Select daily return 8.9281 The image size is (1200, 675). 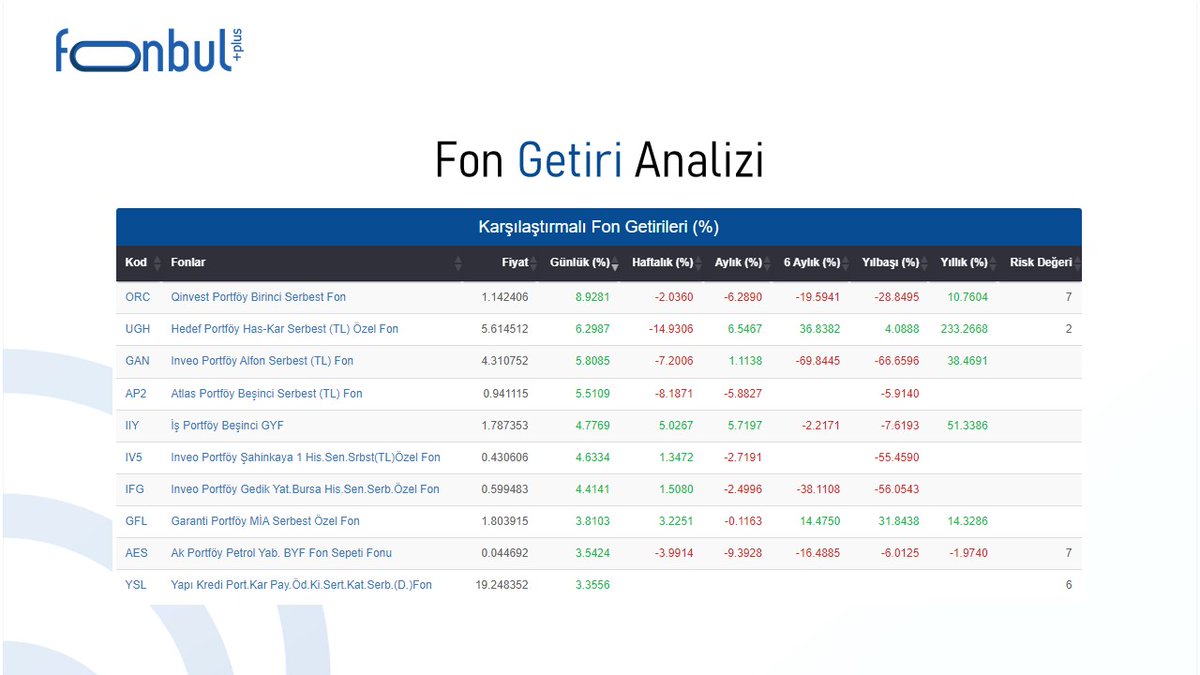coord(592,297)
